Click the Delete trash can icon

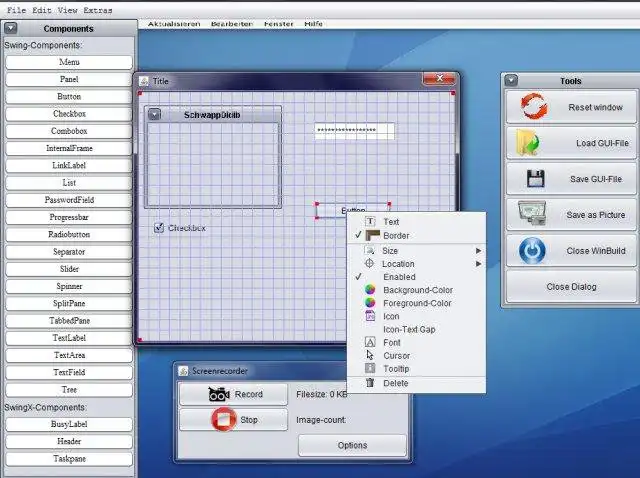tap(370, 382)
